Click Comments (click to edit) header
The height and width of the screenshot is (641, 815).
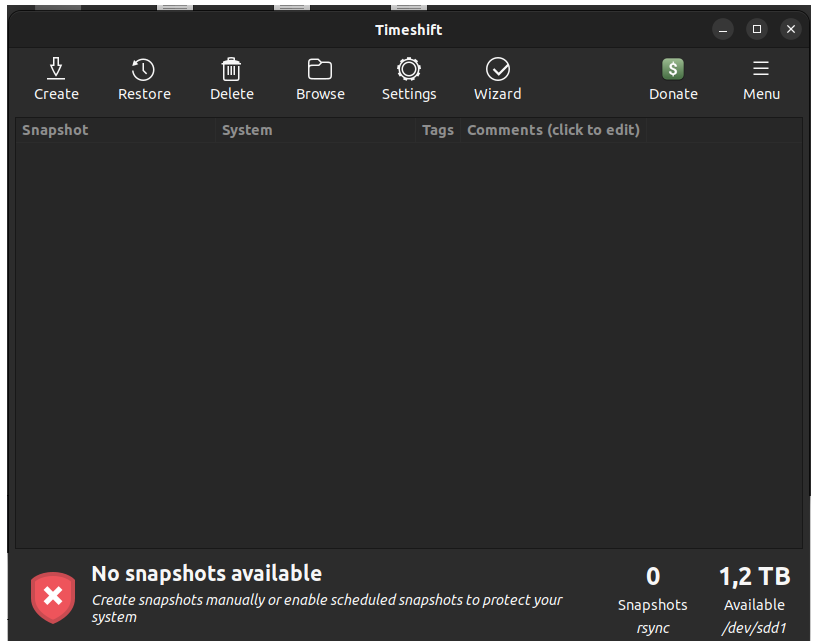click(x=553, y=130)
